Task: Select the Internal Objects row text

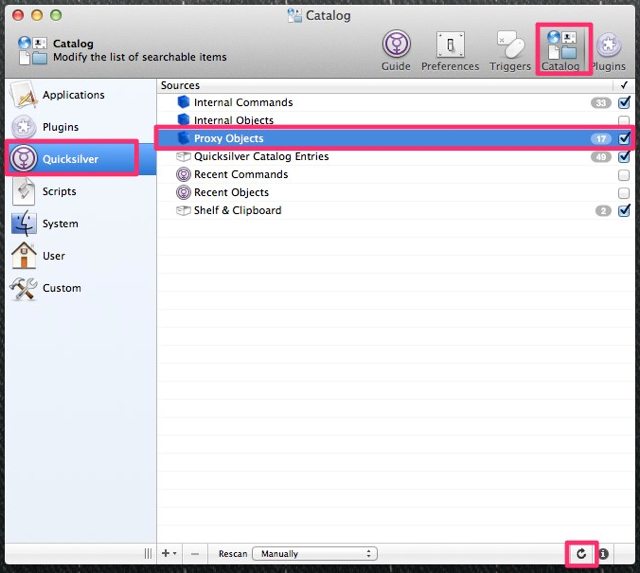Action: point(233,120)
